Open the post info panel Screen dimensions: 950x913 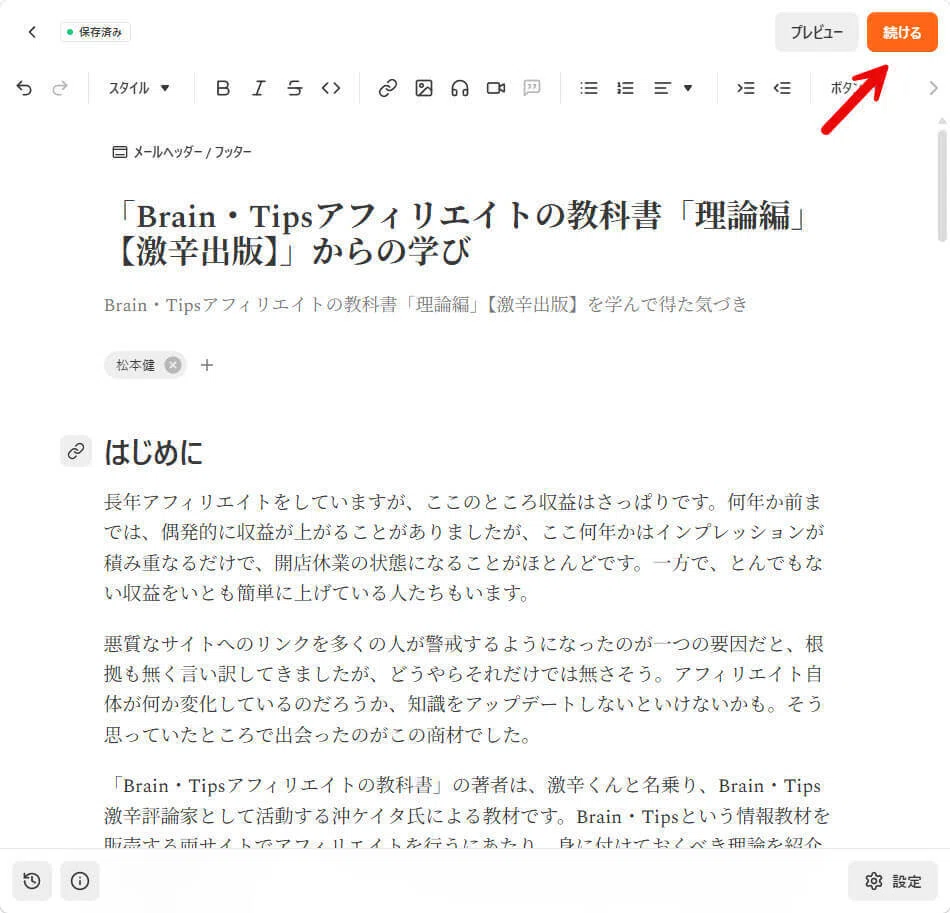(x=80, y=880)
